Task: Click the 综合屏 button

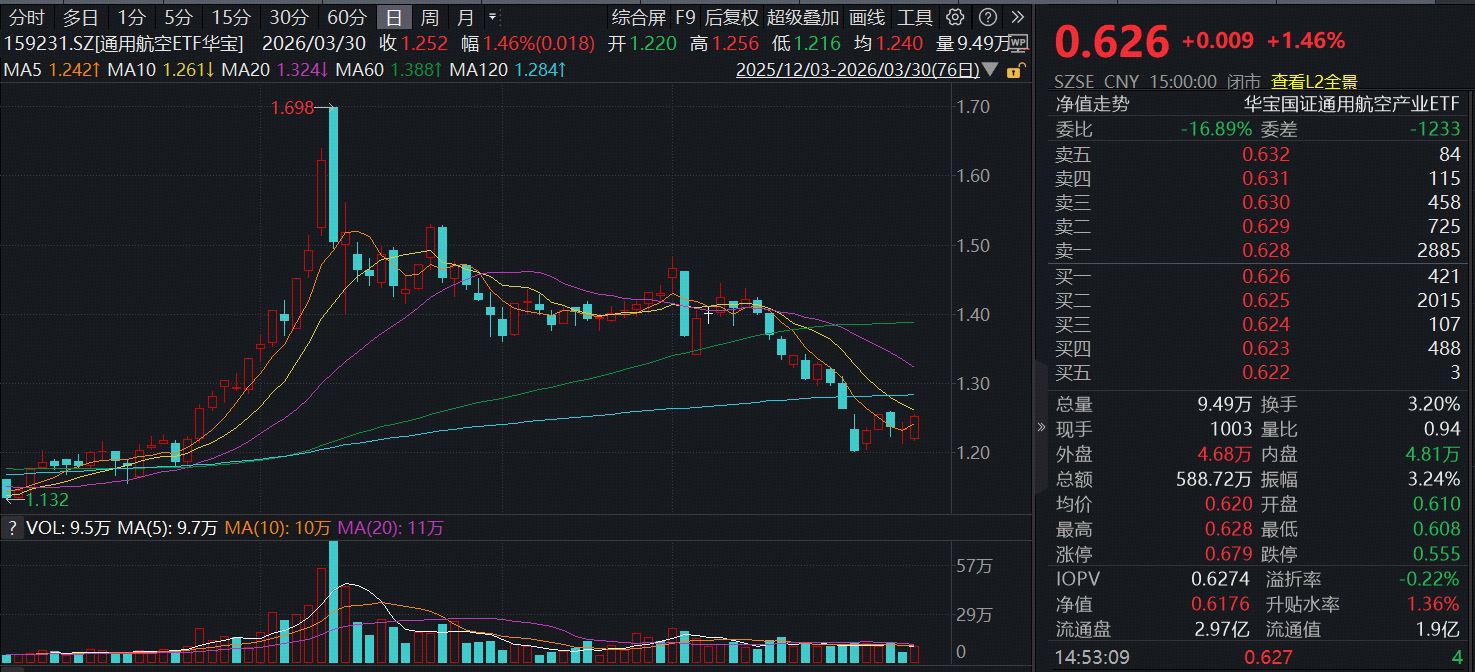Action: tap(638, 17)
